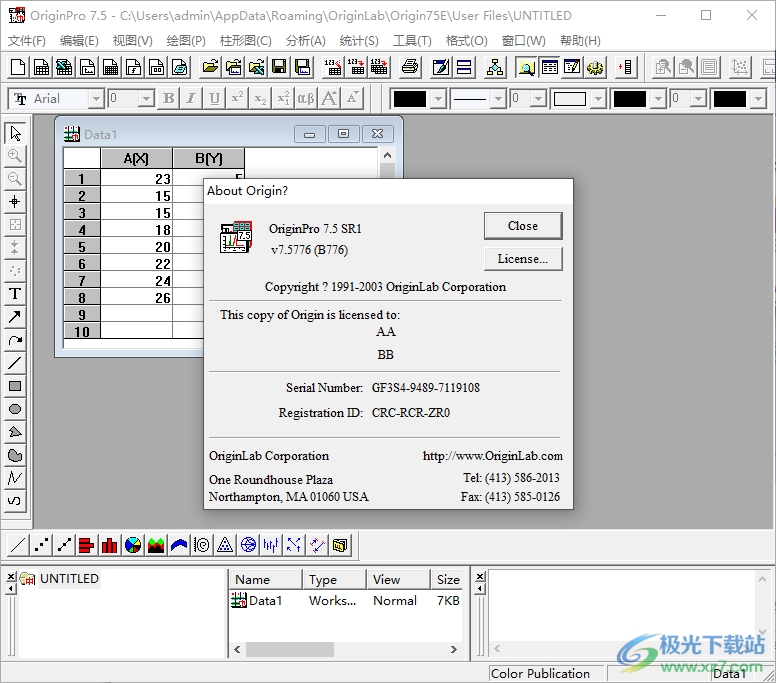Select the Rectangle drawing tool
776x683 pixels.
(x=15, y=386)
